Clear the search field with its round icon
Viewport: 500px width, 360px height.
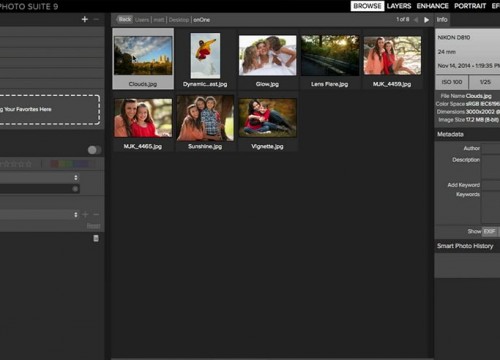(x=75, y=189)
